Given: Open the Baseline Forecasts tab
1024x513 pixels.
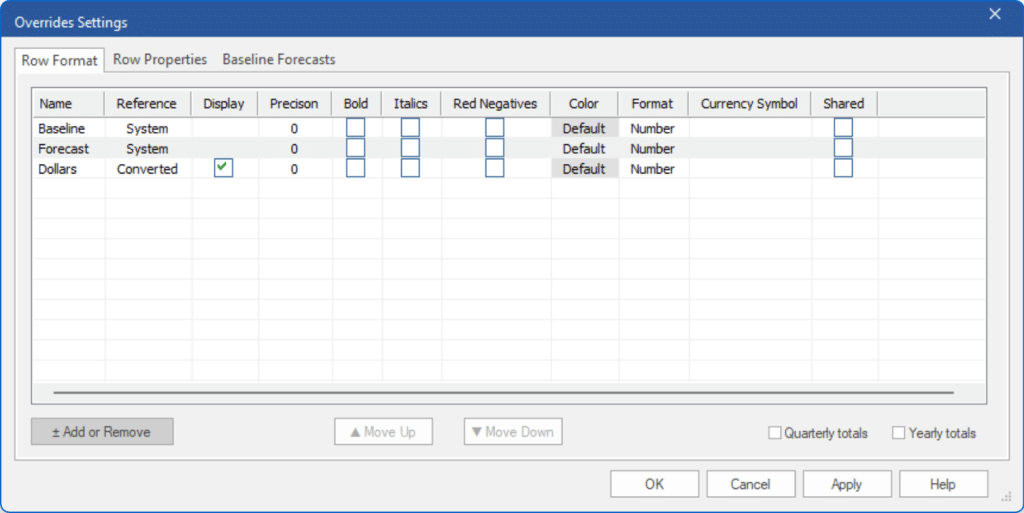Looking at the screenshot, I should (279, 60).
